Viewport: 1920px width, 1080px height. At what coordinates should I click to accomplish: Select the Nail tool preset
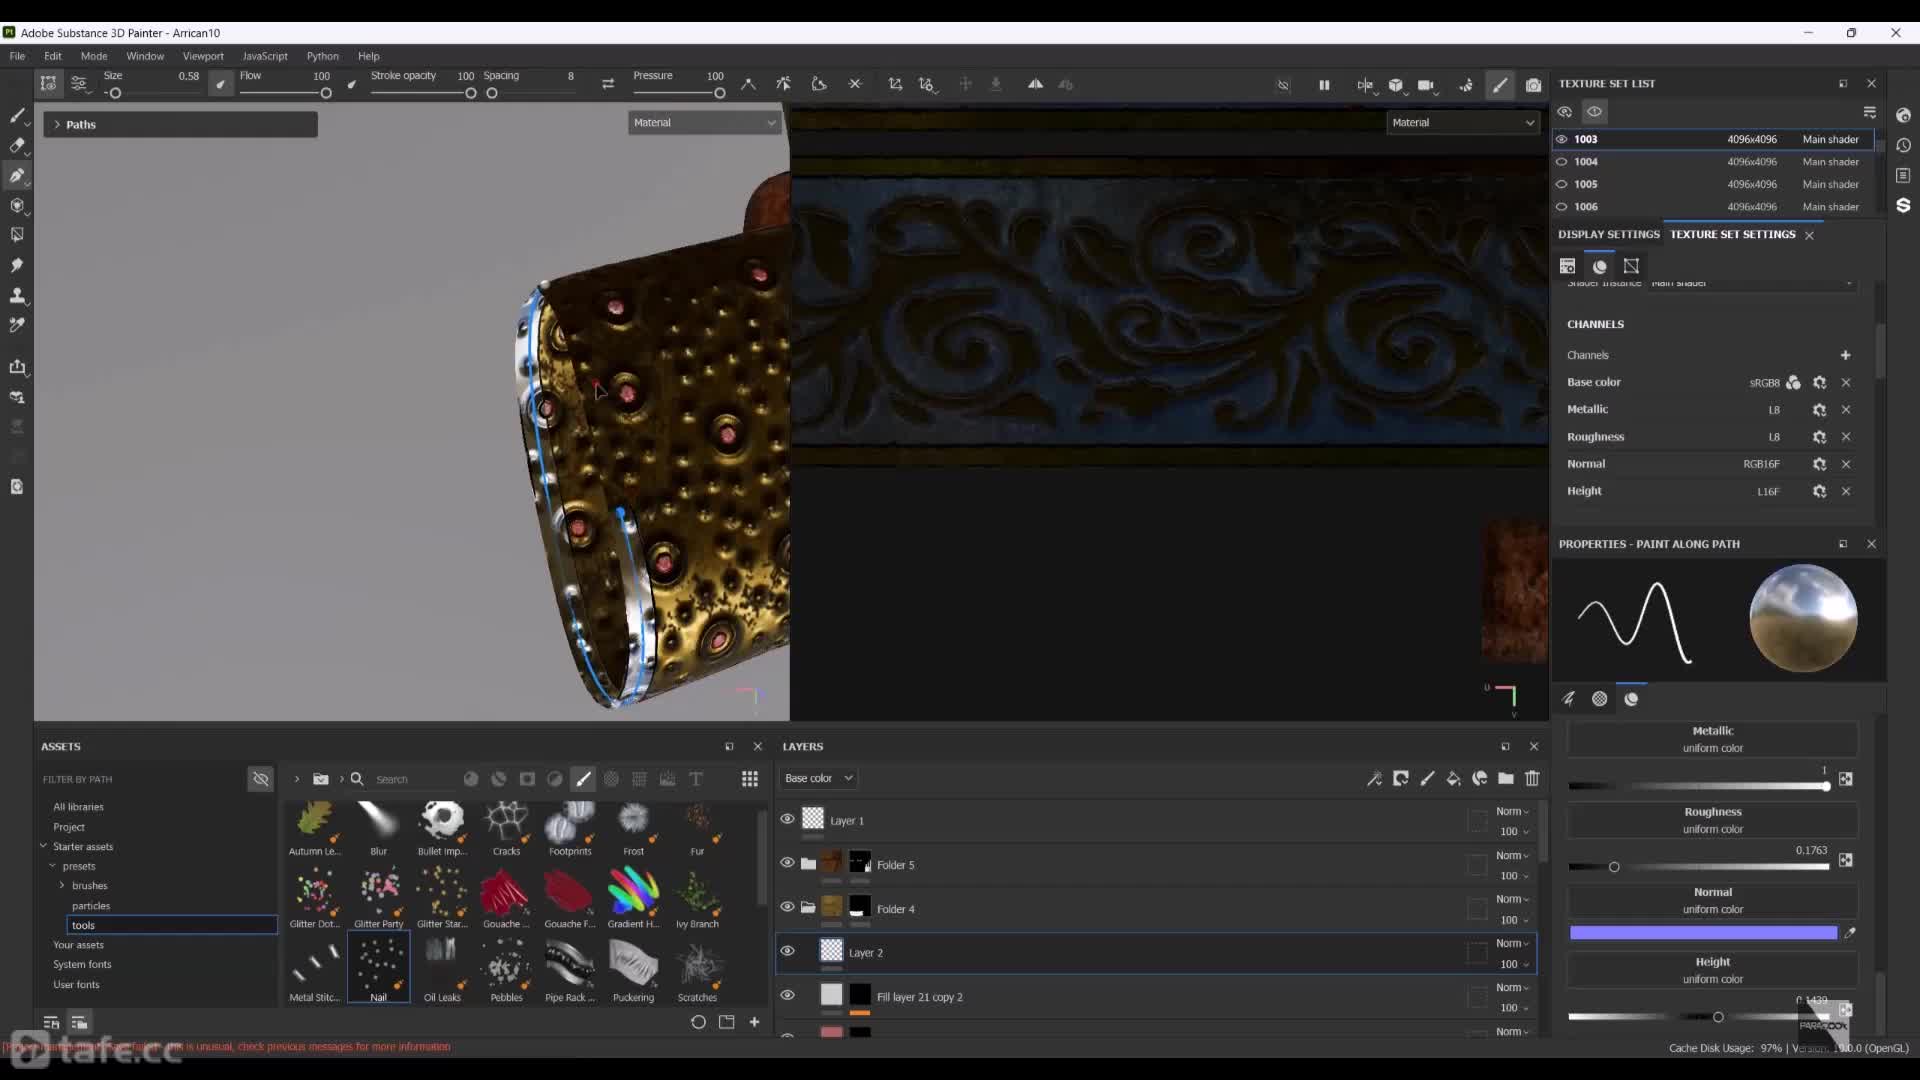(378, 968)
